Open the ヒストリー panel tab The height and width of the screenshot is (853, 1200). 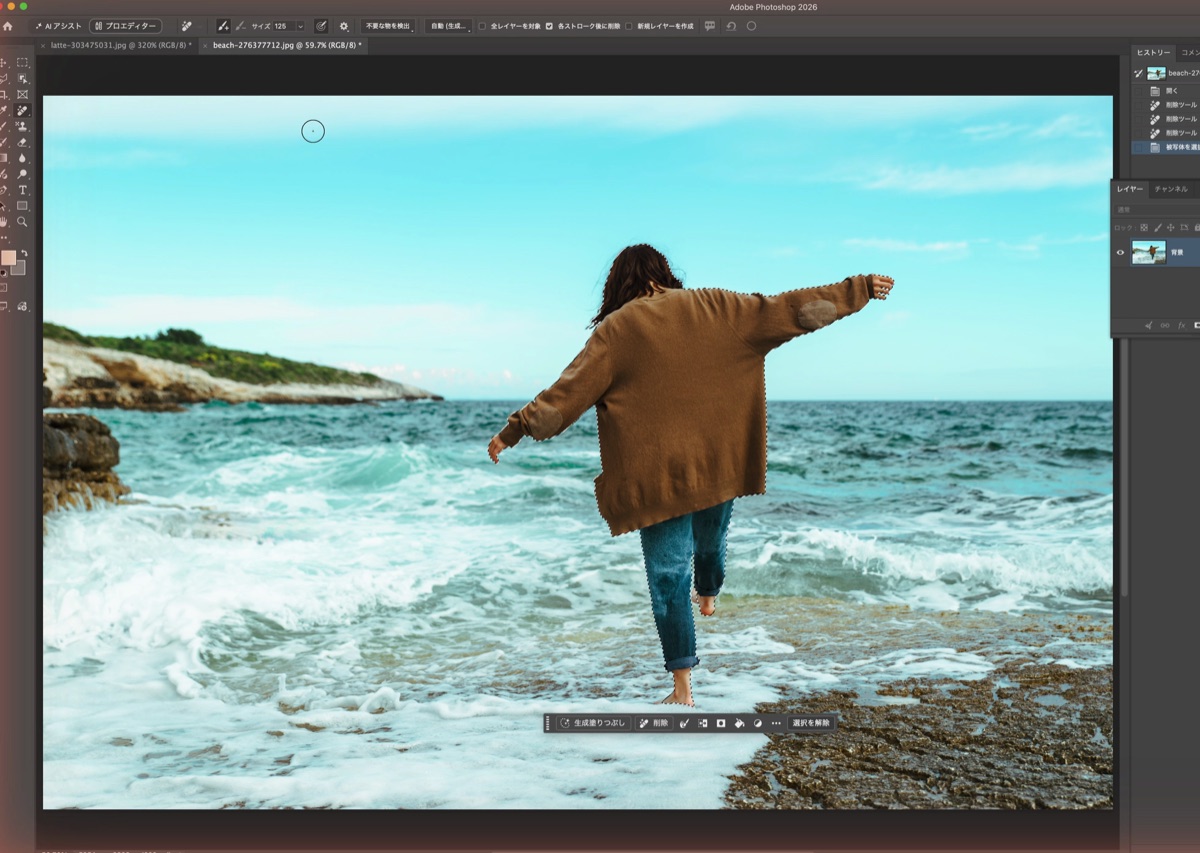(x=1153, y=52)
